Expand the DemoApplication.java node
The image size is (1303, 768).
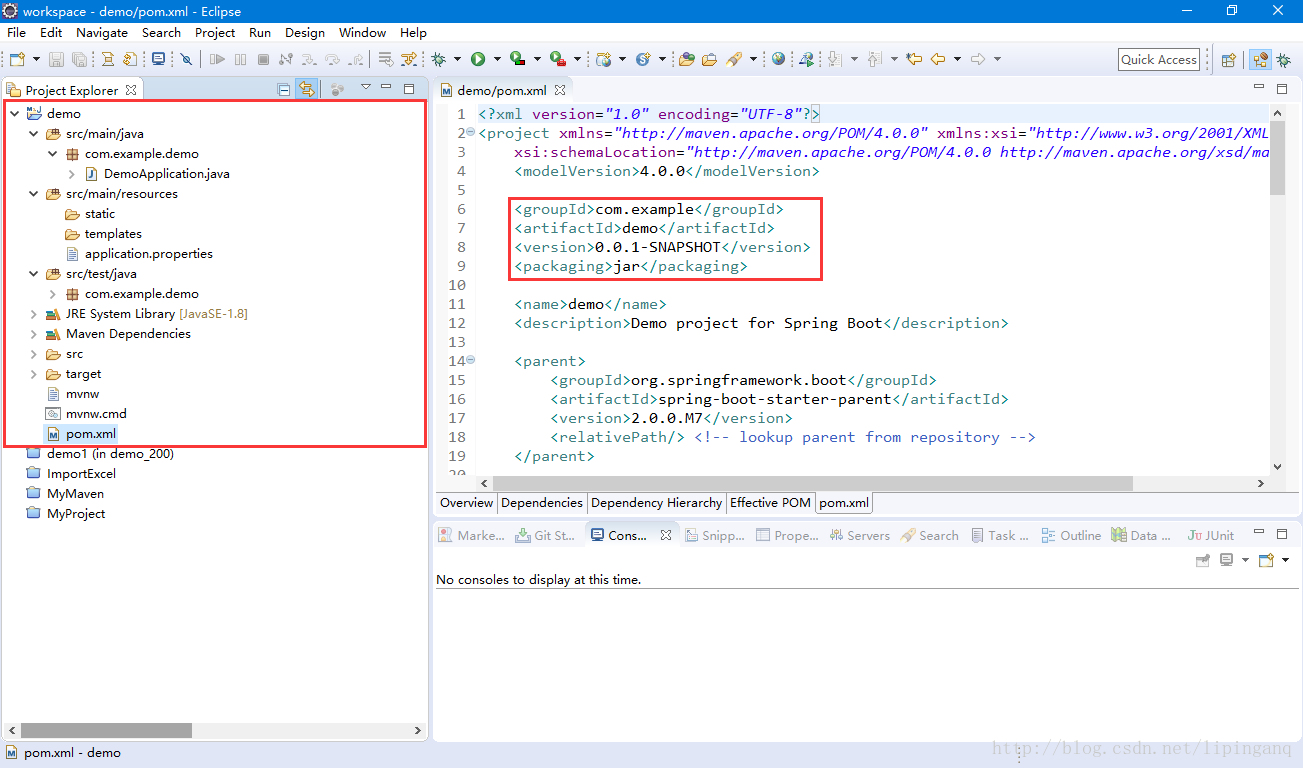point(72,174)
